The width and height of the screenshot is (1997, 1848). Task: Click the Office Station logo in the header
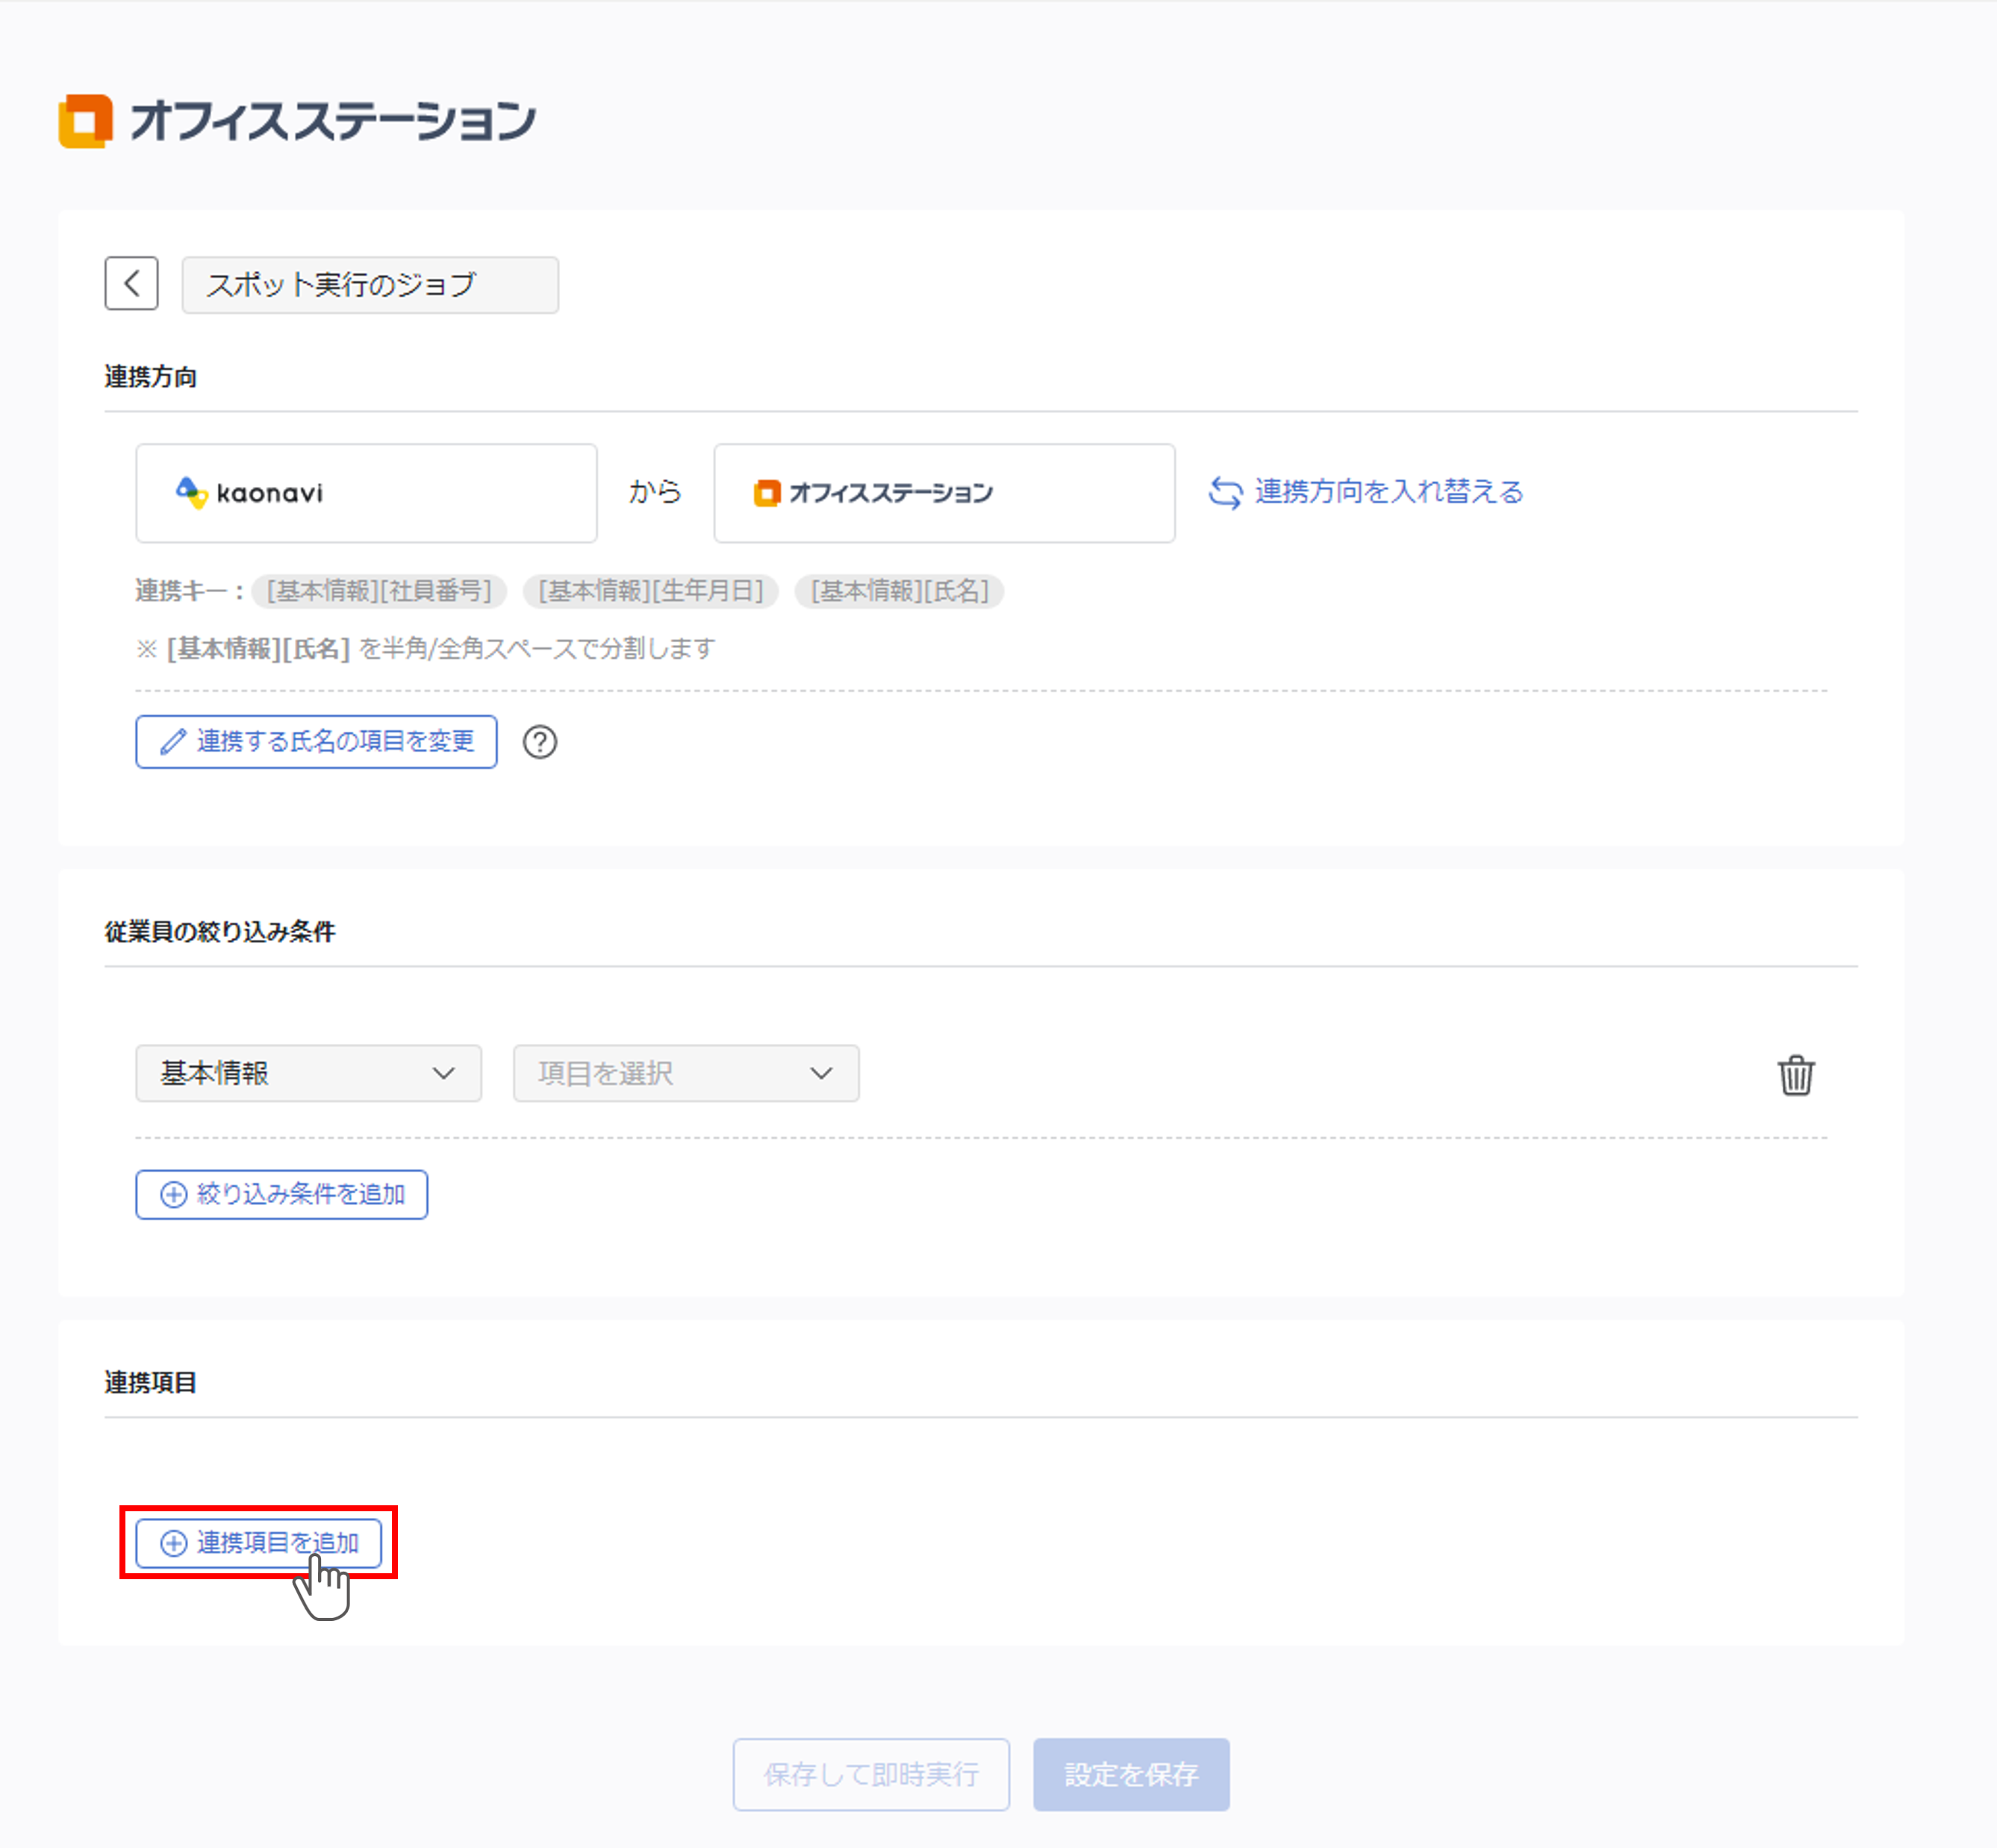tap(297, 121)
